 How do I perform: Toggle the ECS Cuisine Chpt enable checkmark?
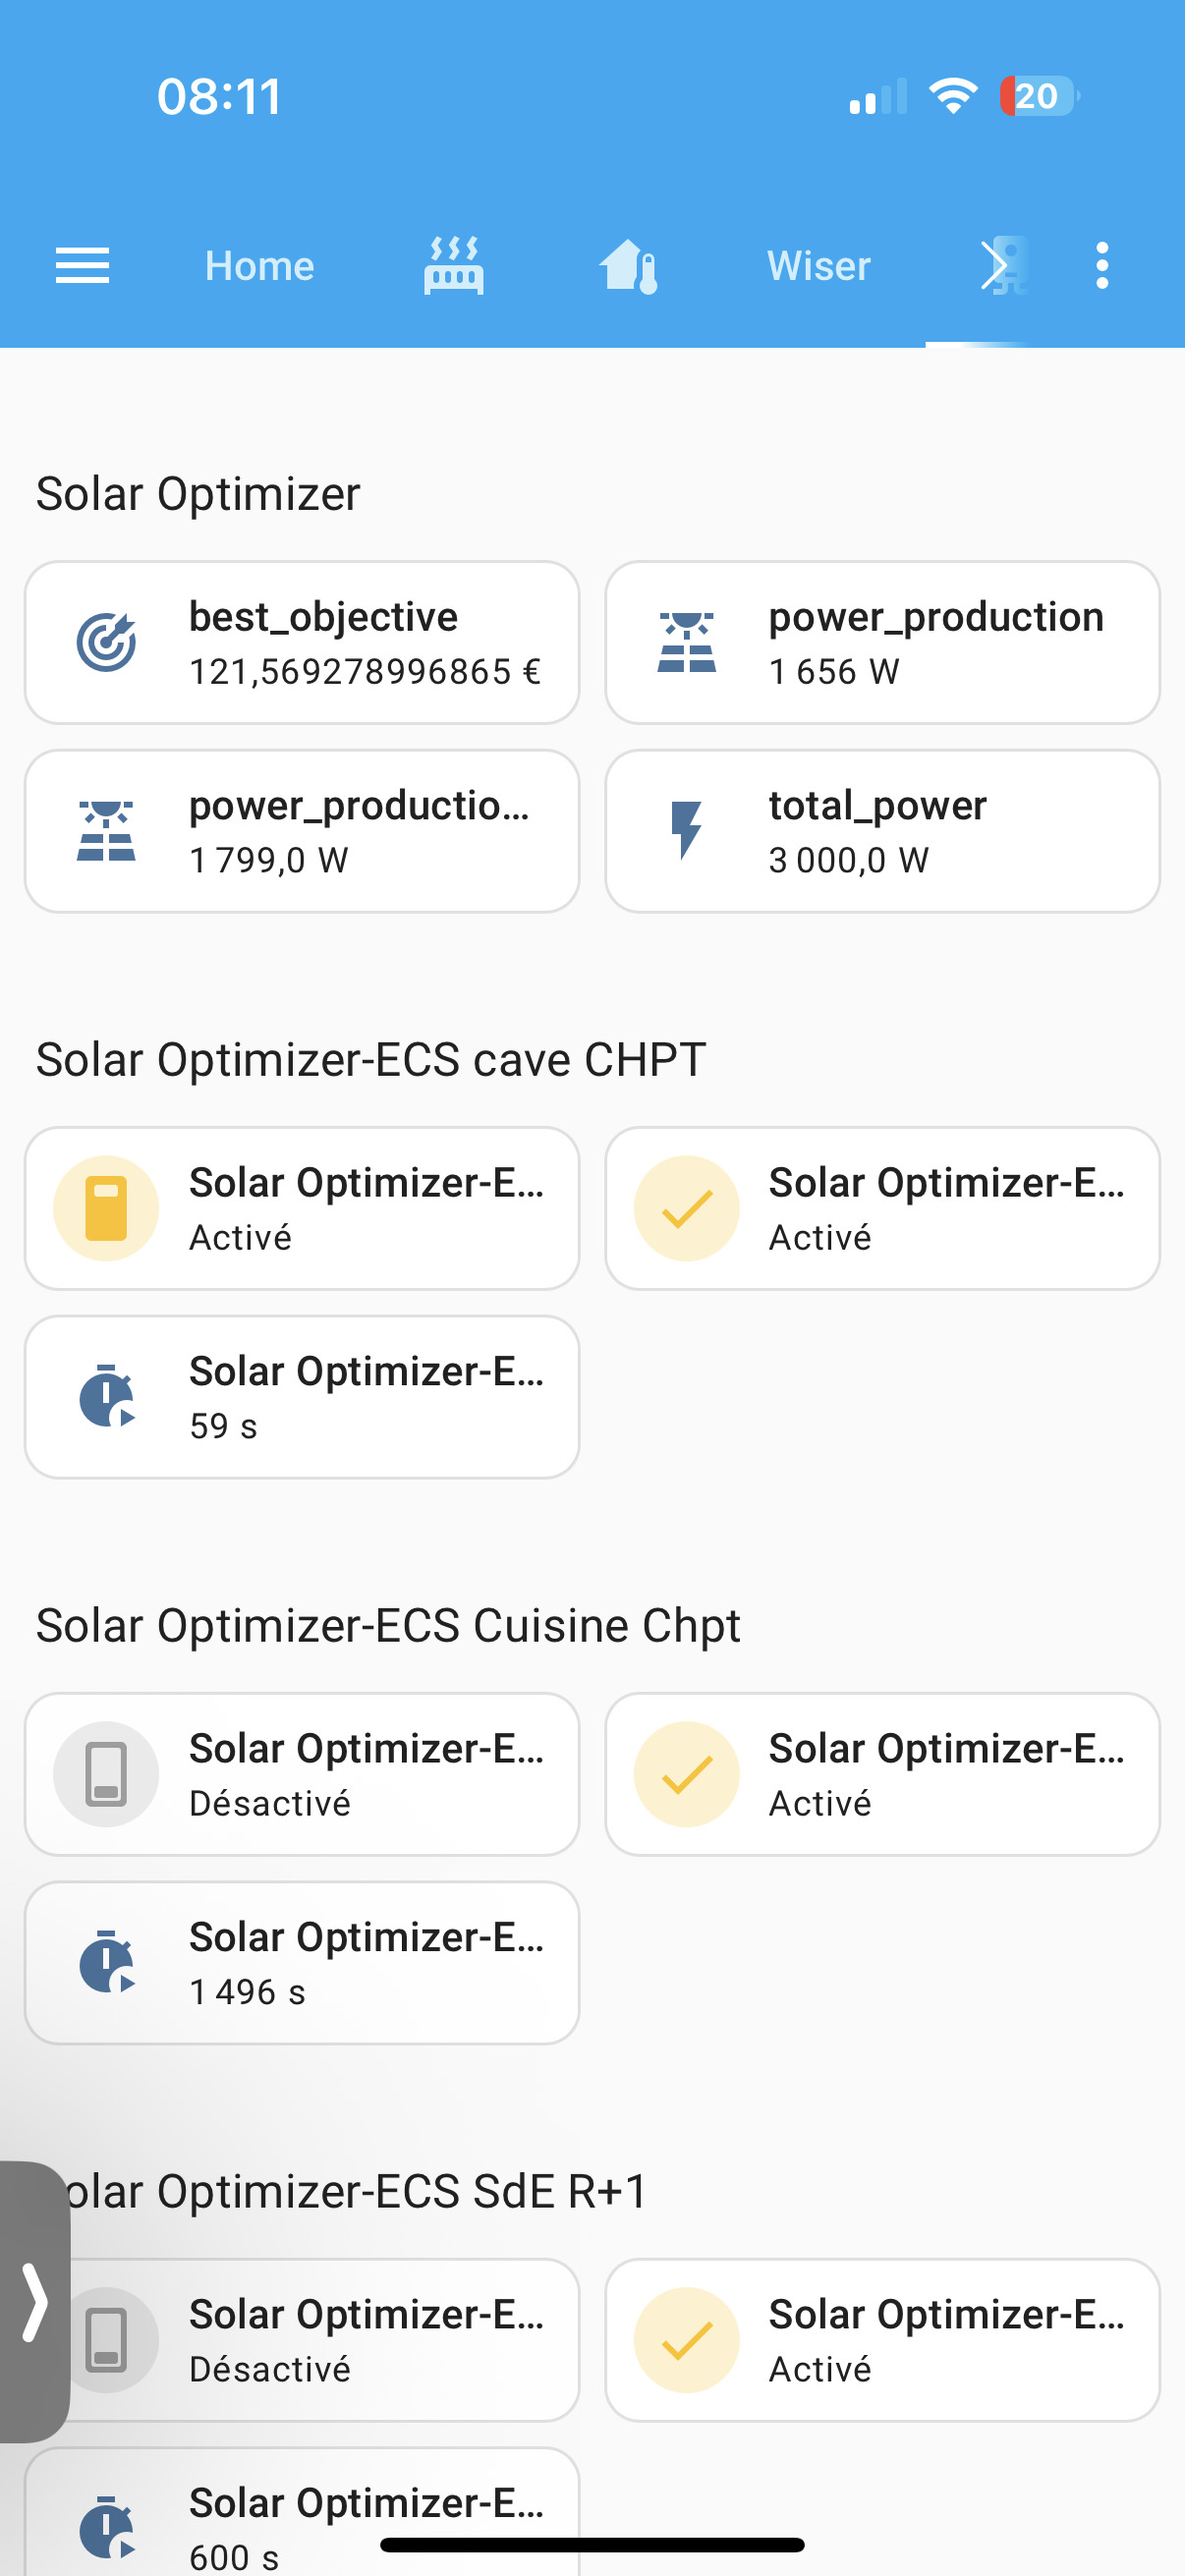pyautogui.click(x=686, y=1774)
